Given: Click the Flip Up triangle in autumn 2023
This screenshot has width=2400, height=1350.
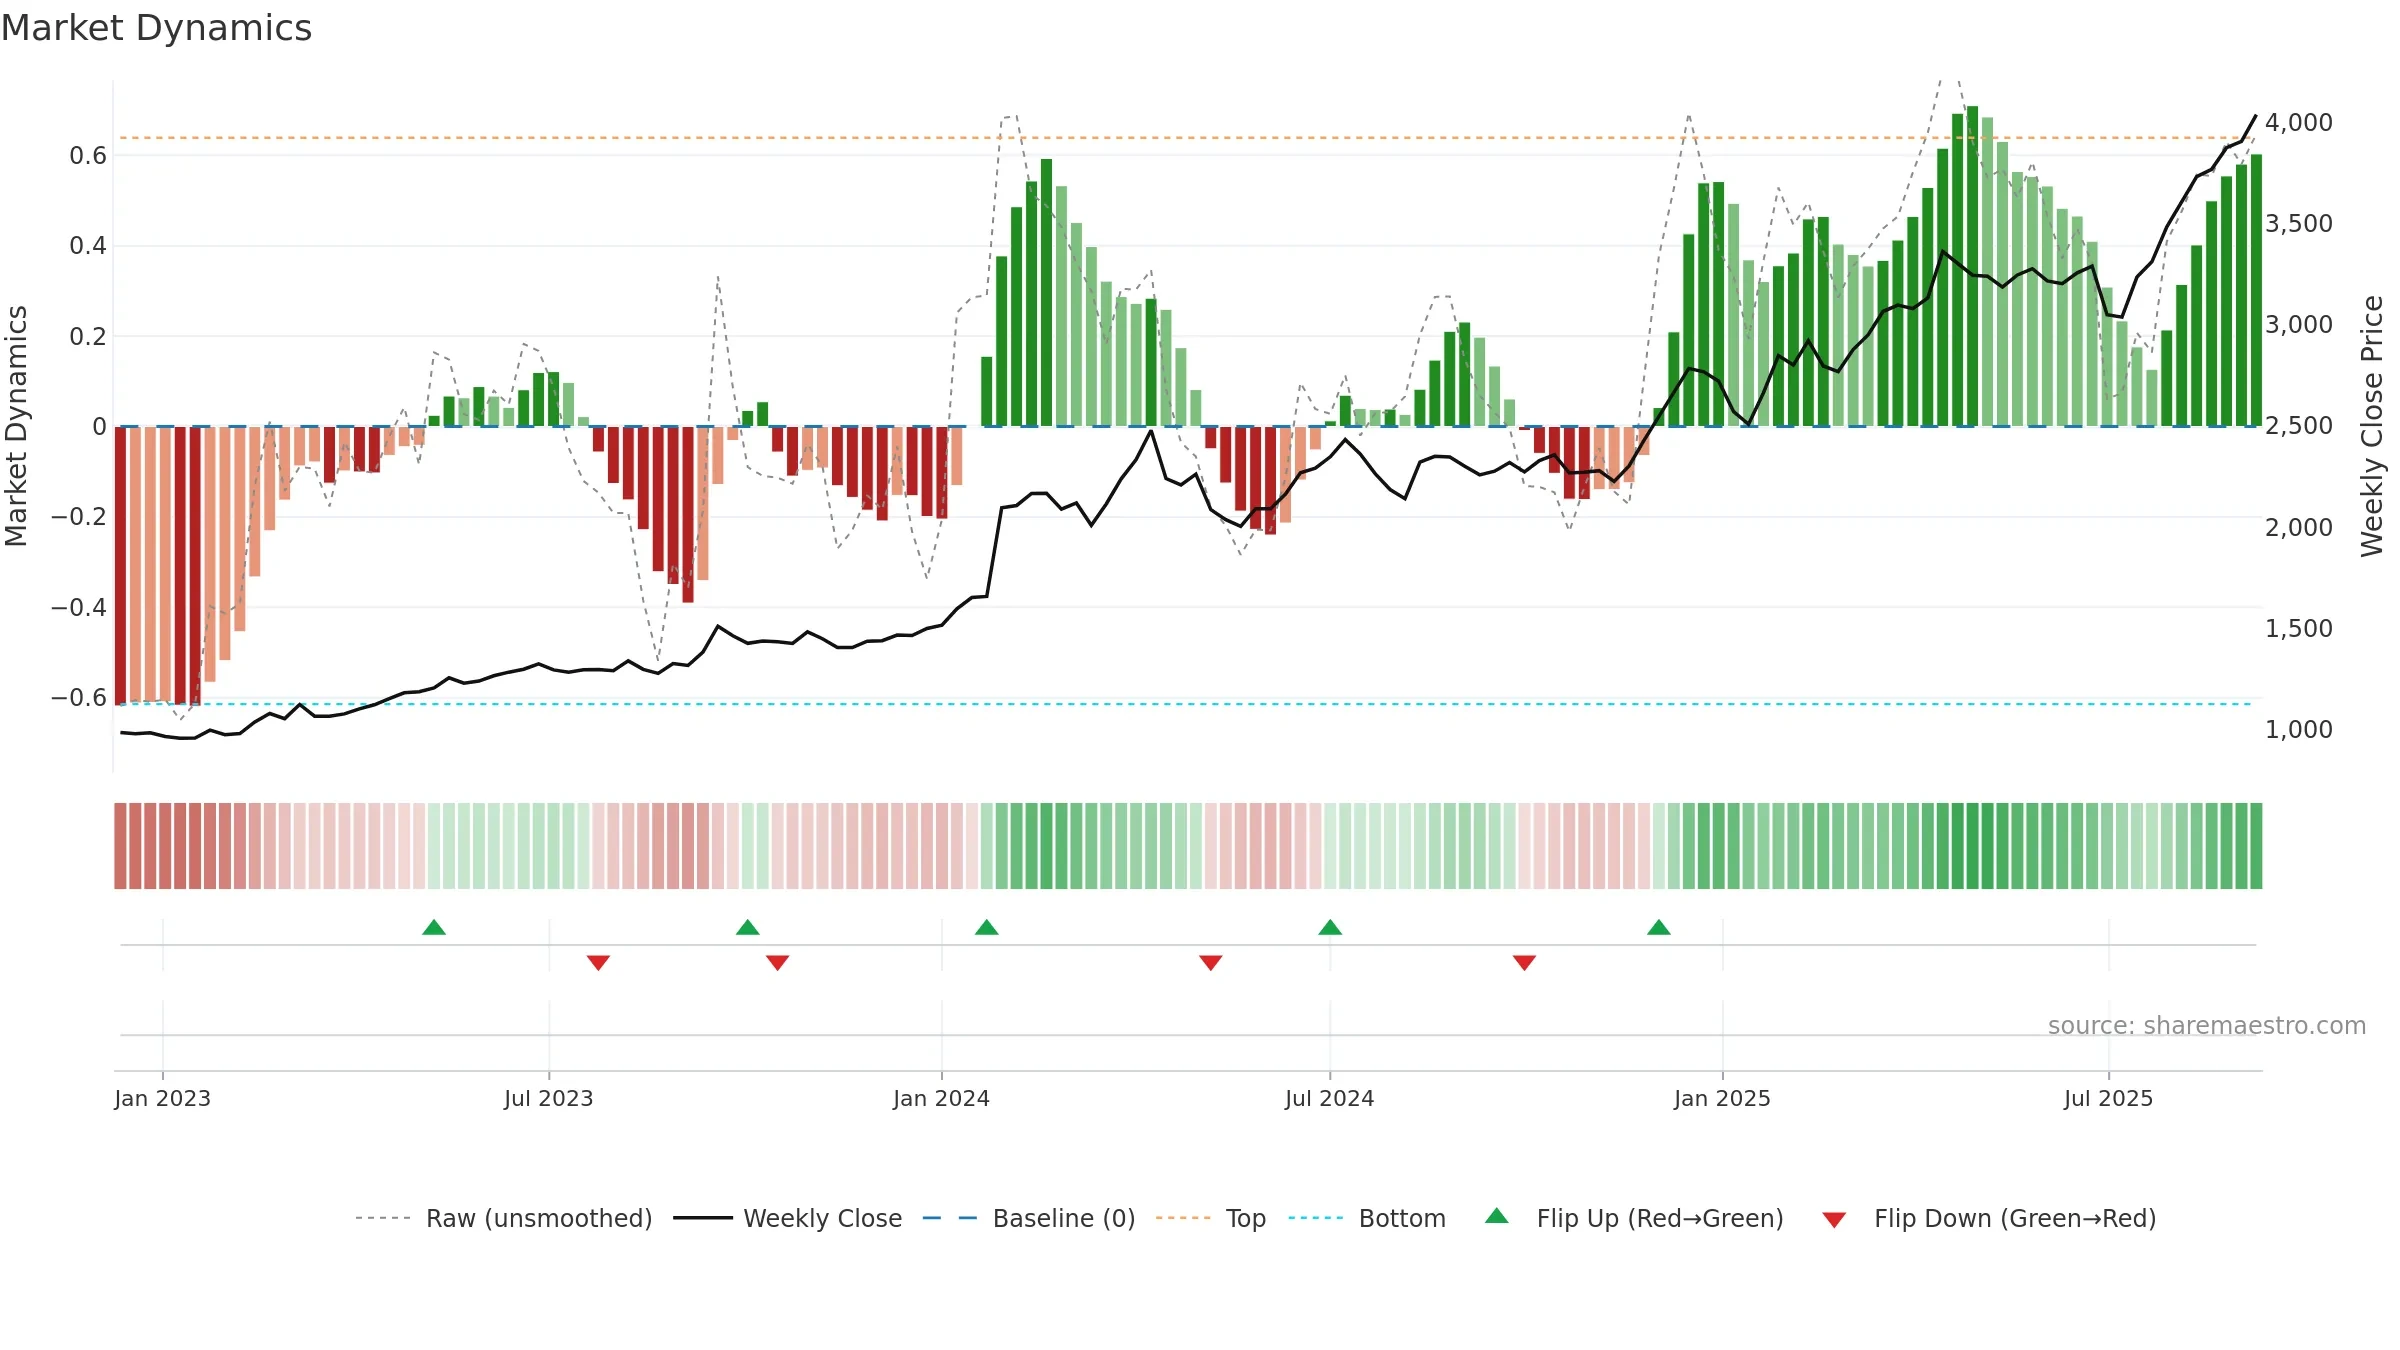Looking at the screenshot, I should tap(748, 927).
